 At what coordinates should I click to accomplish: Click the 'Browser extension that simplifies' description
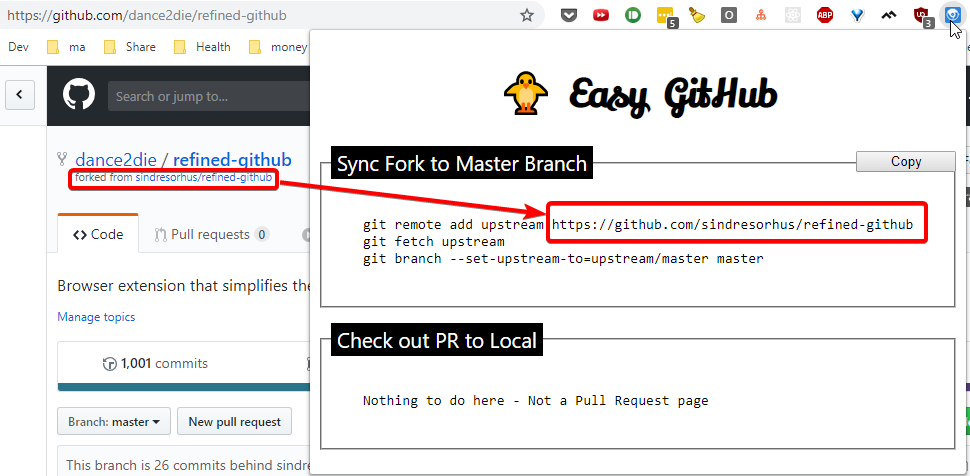pyautogui.click(x=183, y=286)
